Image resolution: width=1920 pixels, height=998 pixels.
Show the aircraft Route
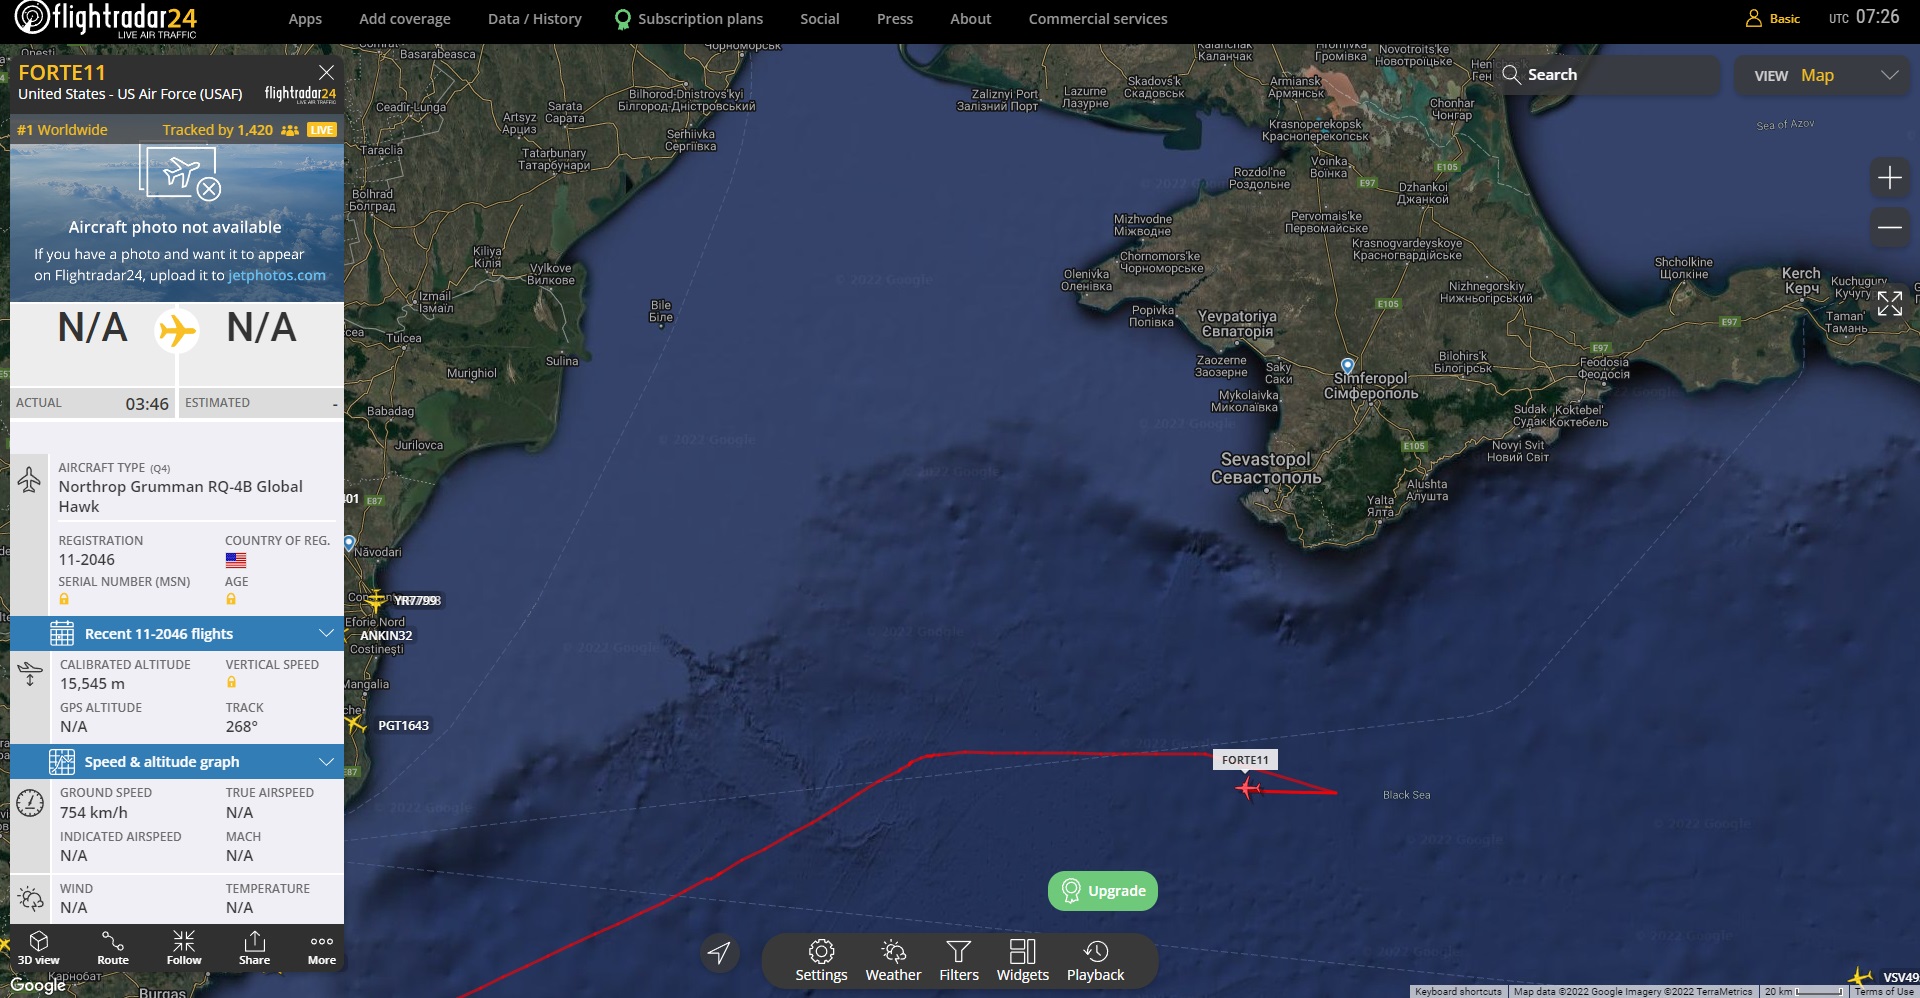pyautogui.click(x=113, y=948)
